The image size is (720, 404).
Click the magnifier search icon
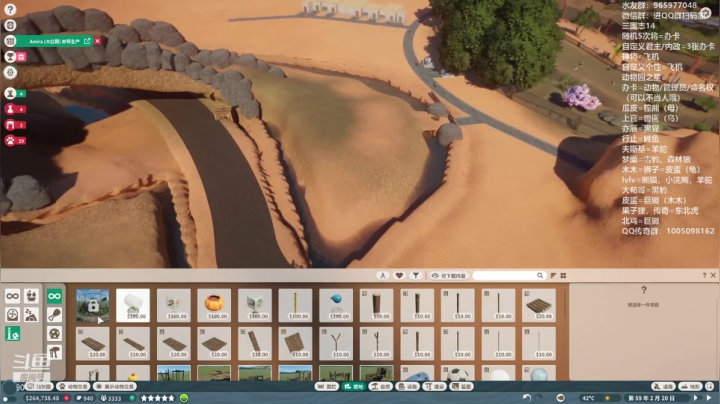[x=540, y=275]
